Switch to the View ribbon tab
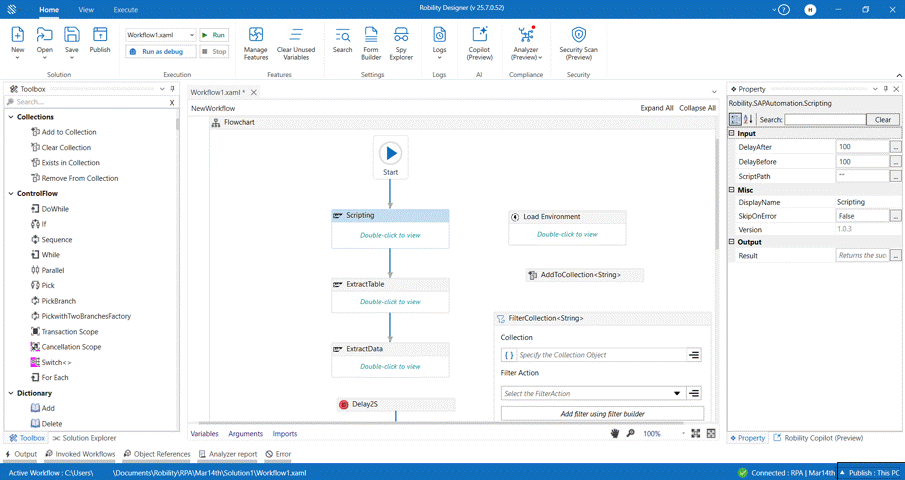This screenshot has width=905, height=480. click(86, 10)
